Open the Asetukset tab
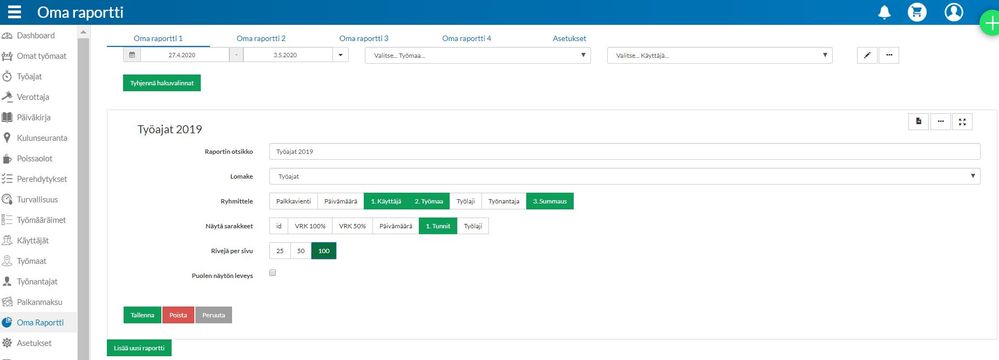 coord(569,38)
